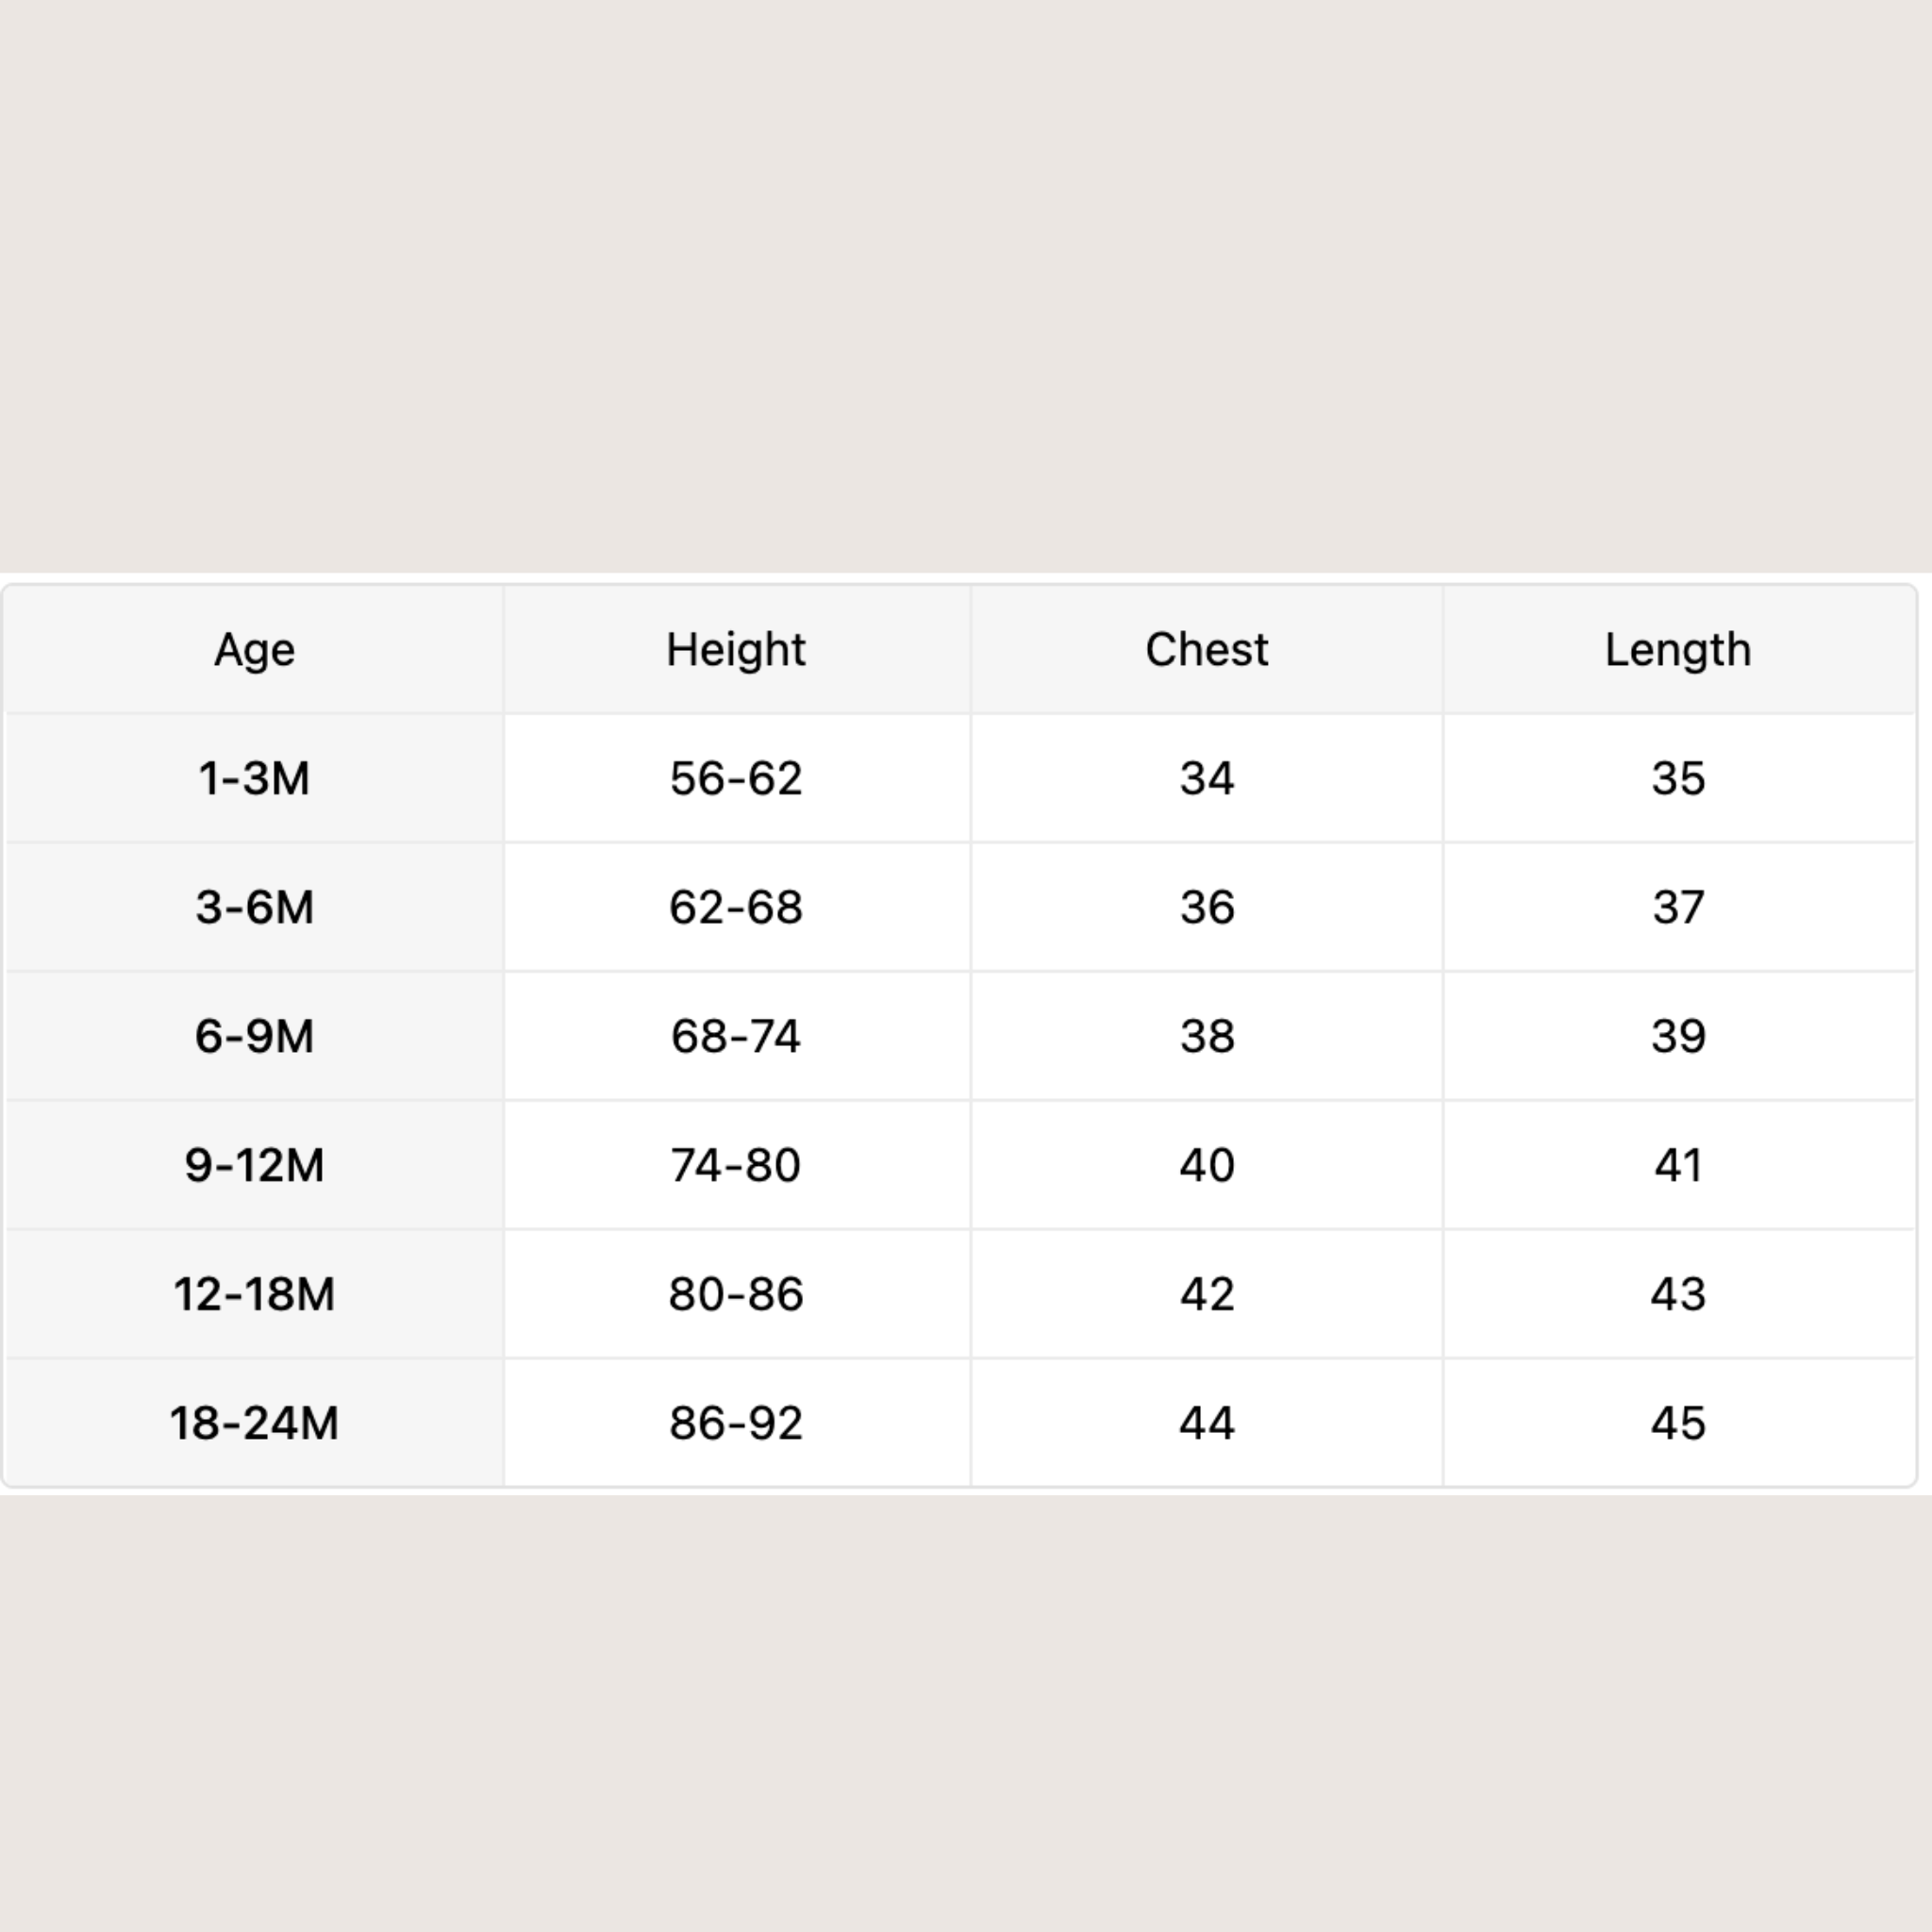This screenshot has width=1932, height=1932.
Task: Click the Age column header
Action: pos(254,650)
